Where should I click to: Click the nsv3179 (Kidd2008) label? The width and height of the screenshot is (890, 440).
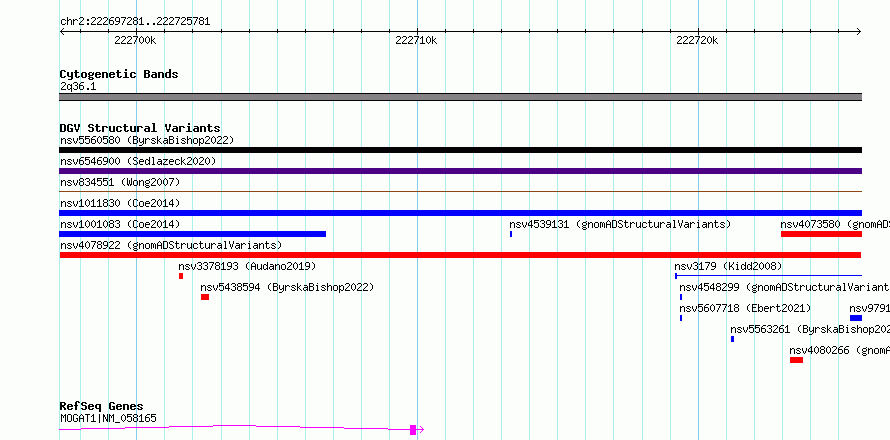pyautogui.click(x=728, y=266)
